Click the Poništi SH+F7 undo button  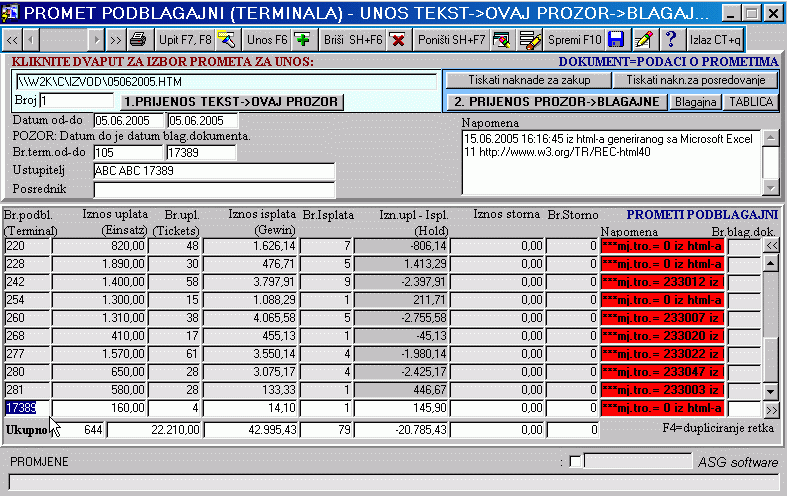pos(452,40)
